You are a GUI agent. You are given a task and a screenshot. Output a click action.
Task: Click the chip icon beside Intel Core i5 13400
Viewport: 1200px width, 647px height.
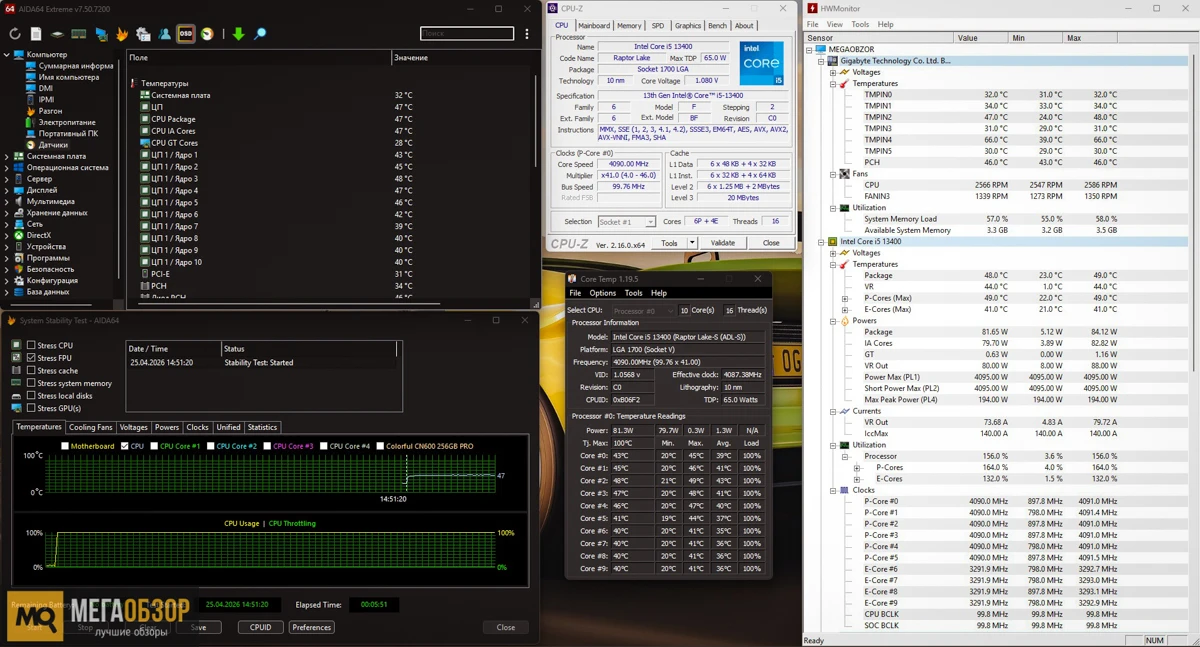pos(833,241)
